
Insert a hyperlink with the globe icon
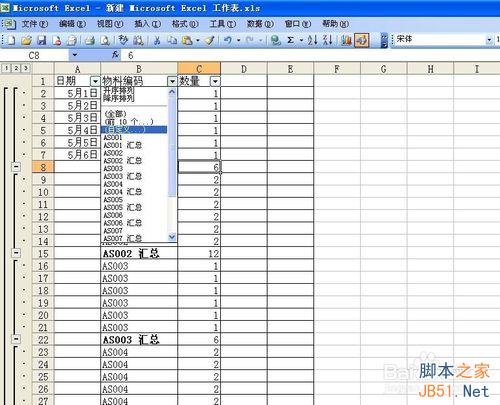pyautogui.click(x=275, y=40)
